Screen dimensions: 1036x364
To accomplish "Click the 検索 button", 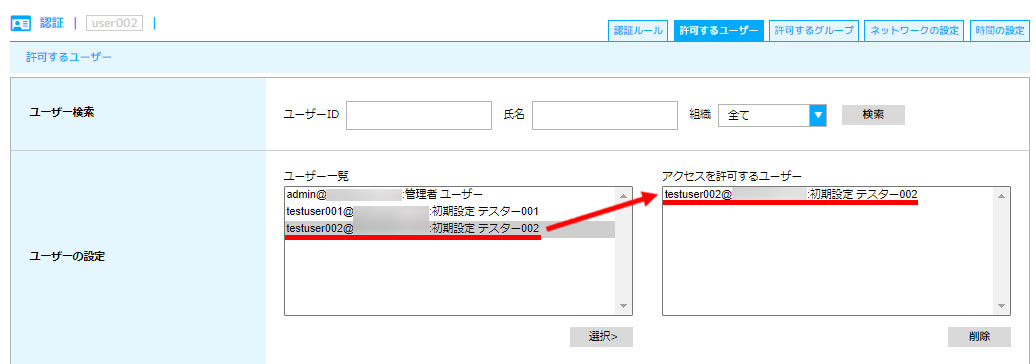I will (x=873, y=114).
